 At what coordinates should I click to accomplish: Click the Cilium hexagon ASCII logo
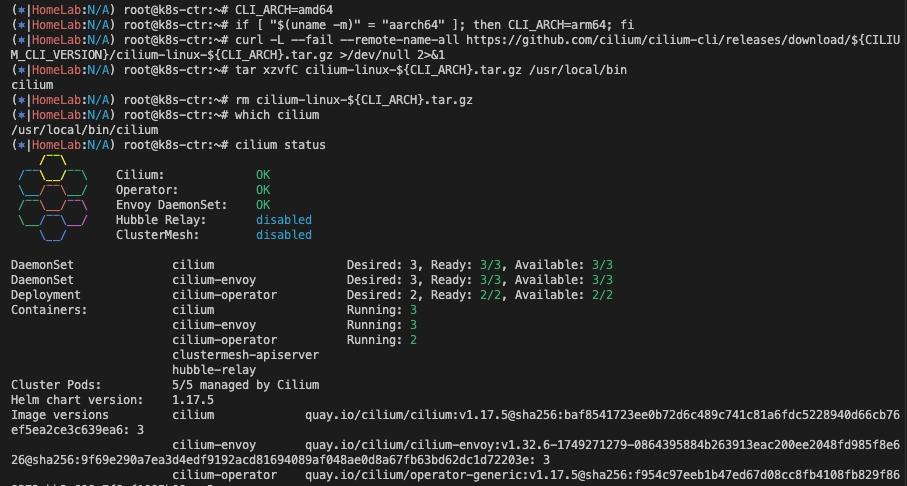(53, 198)
